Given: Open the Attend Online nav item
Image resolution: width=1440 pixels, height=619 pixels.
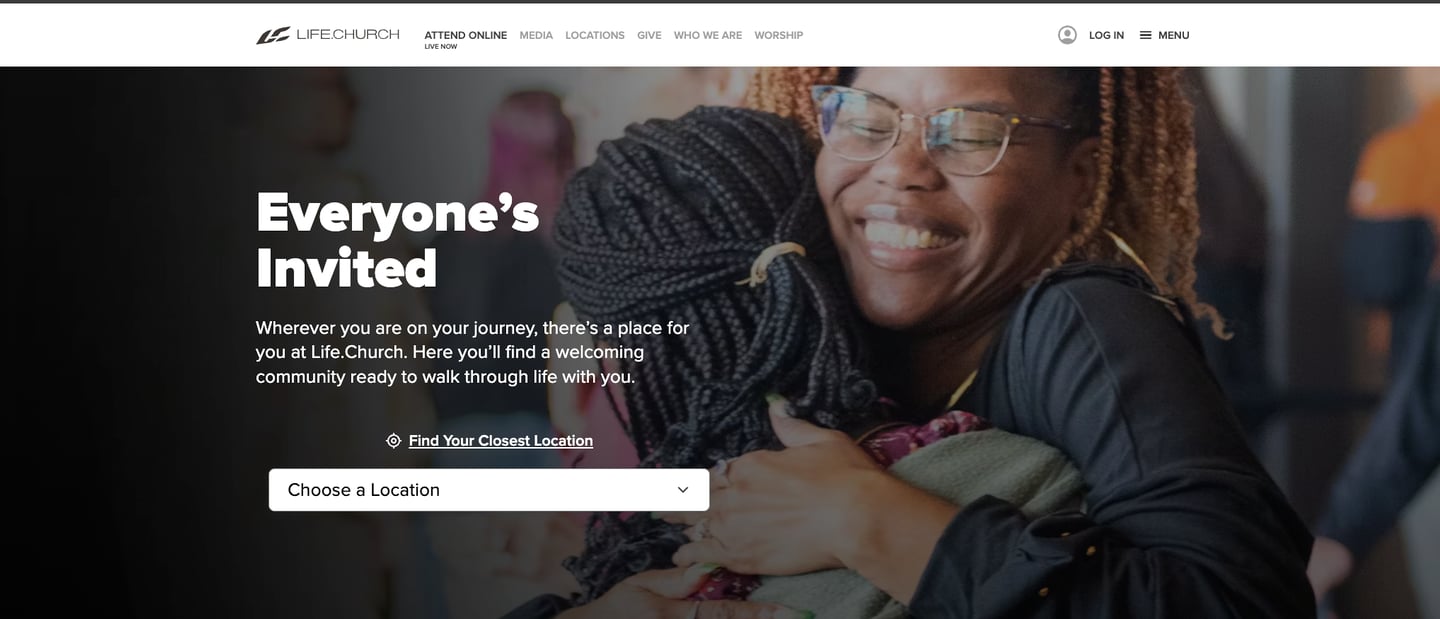Looking at the screenshot, I should (465, 35).
